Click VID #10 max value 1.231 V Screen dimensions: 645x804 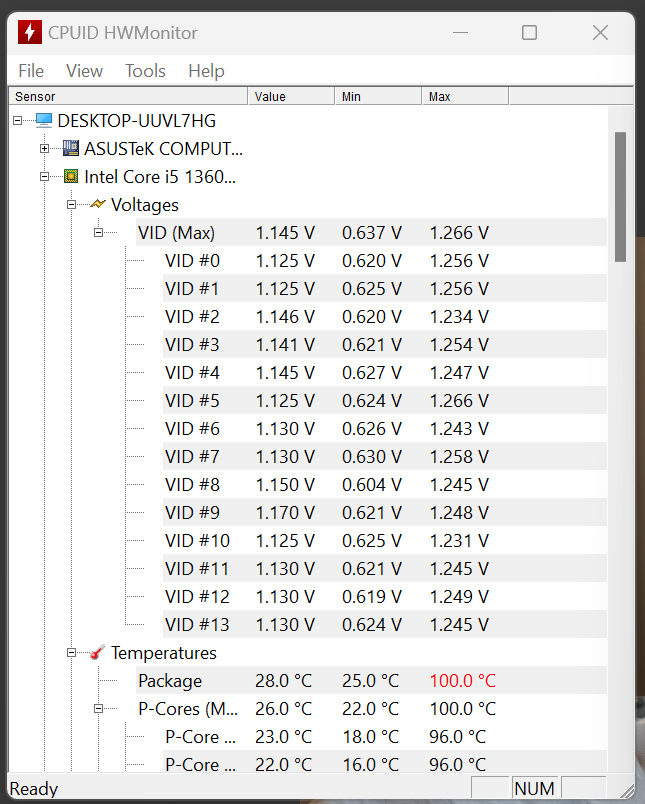coord(459,540)
